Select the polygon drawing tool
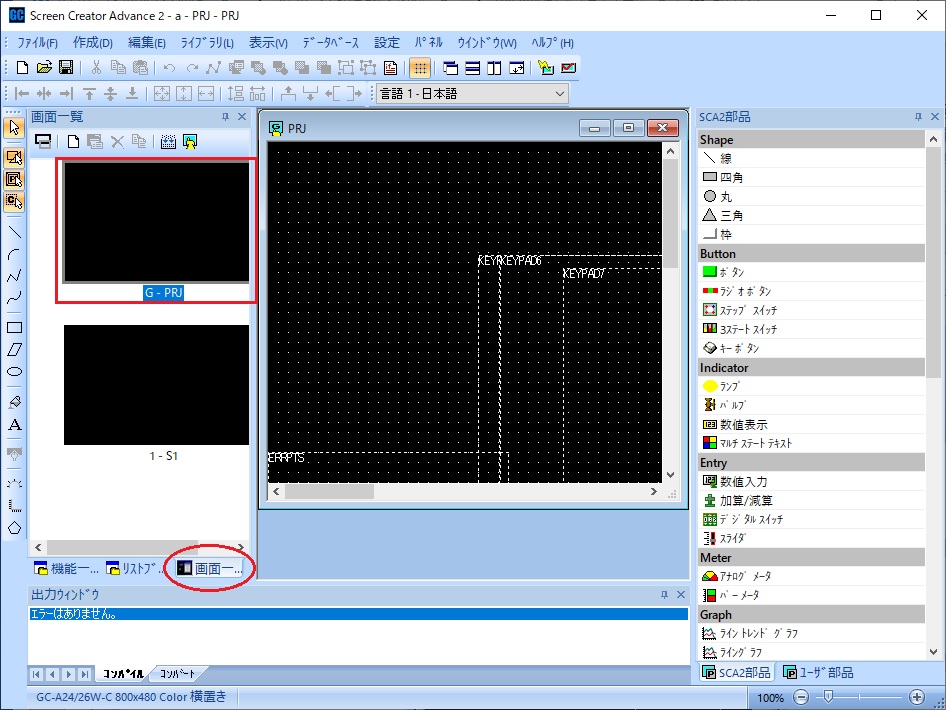 pos(14,528)
